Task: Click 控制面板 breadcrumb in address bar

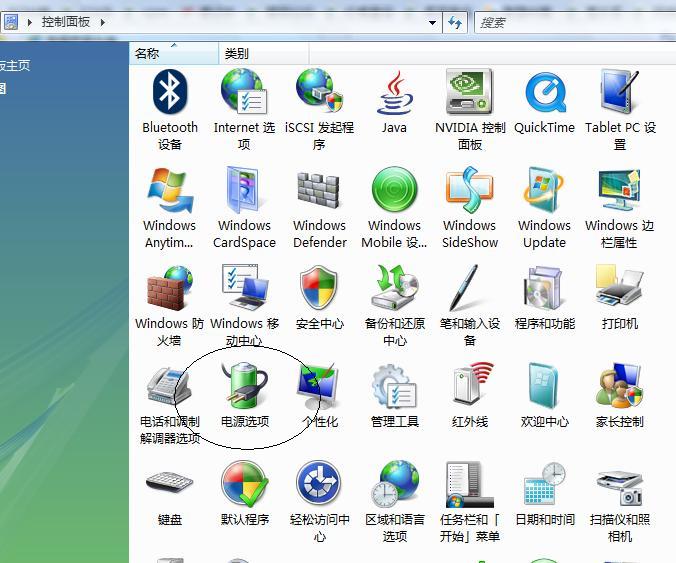Action: click(66, 22)
